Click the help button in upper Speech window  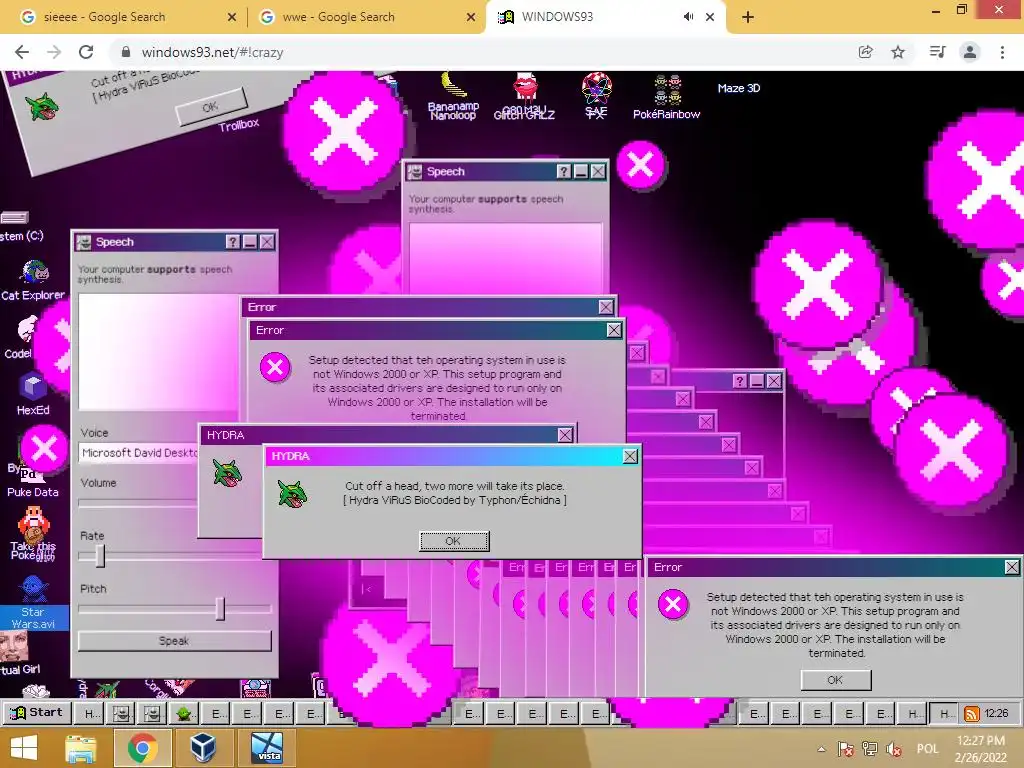click(564, 171)
